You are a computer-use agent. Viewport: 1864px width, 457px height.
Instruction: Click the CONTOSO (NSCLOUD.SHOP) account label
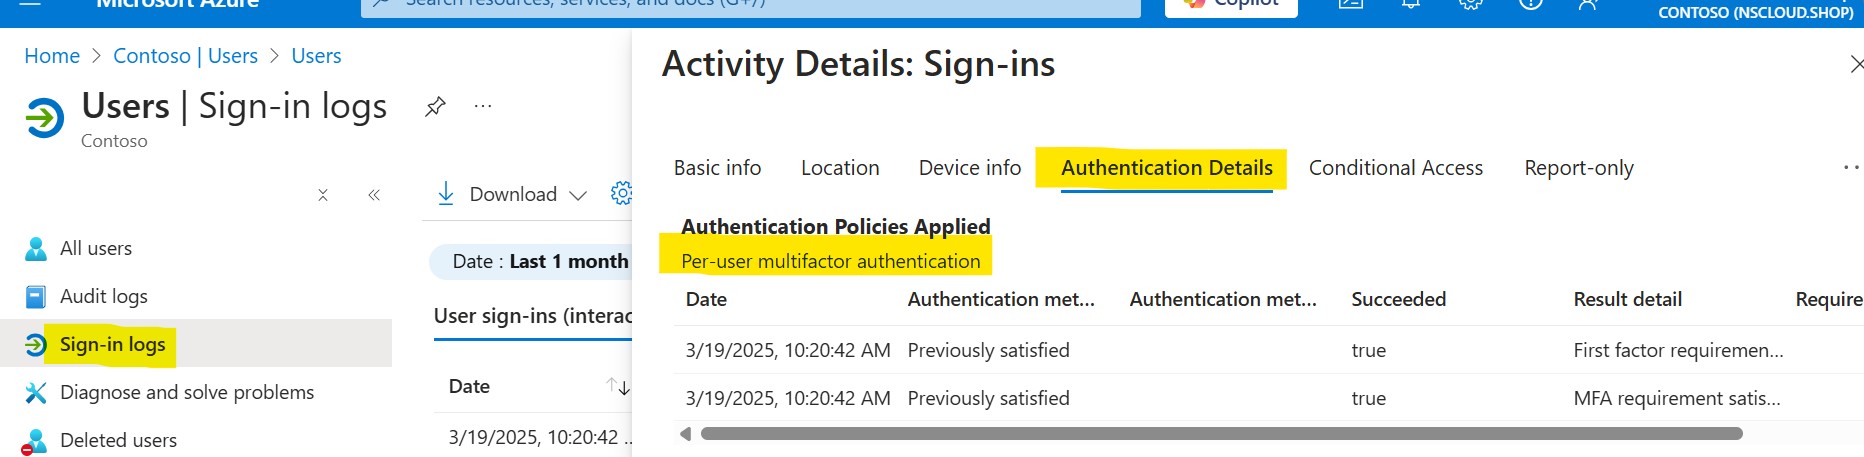1755,13
